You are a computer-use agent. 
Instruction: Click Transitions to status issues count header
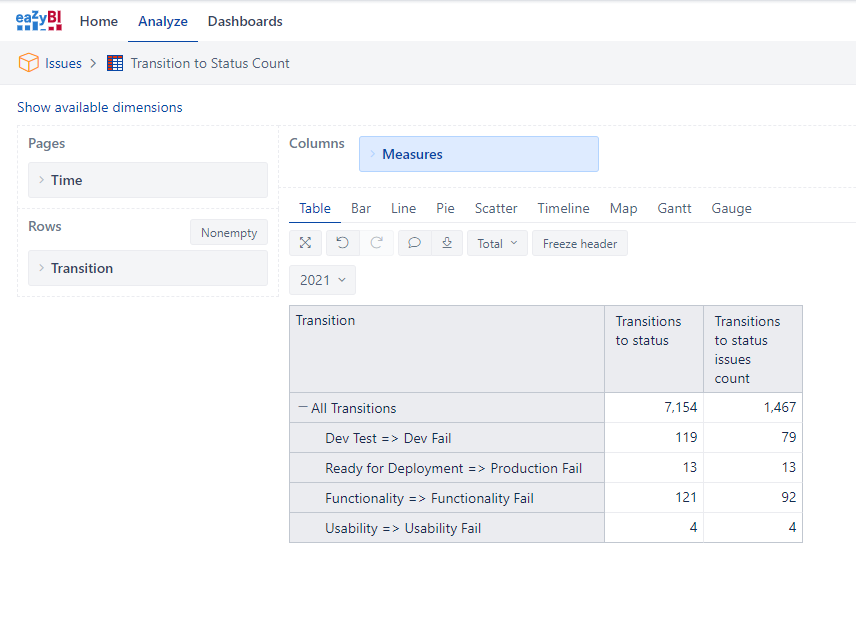point(753,349)
